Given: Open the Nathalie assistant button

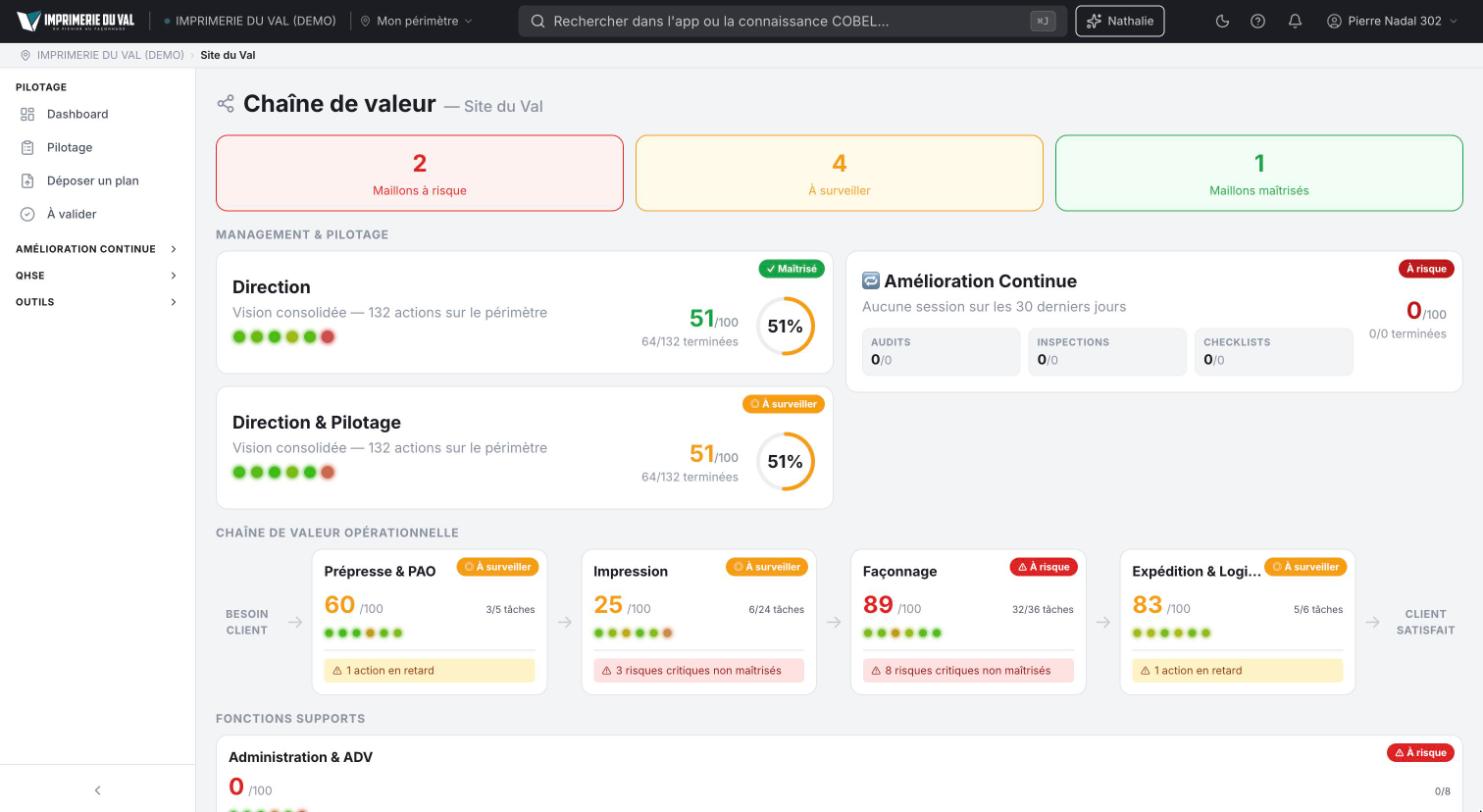Looking at the screenshot, I should 1120,21.
